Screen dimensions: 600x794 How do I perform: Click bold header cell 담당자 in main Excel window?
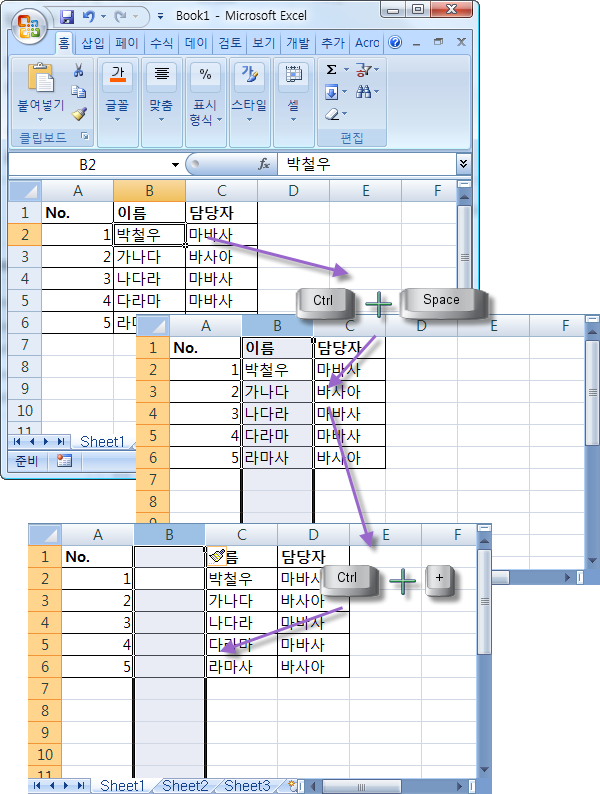[x=221, y=213]
